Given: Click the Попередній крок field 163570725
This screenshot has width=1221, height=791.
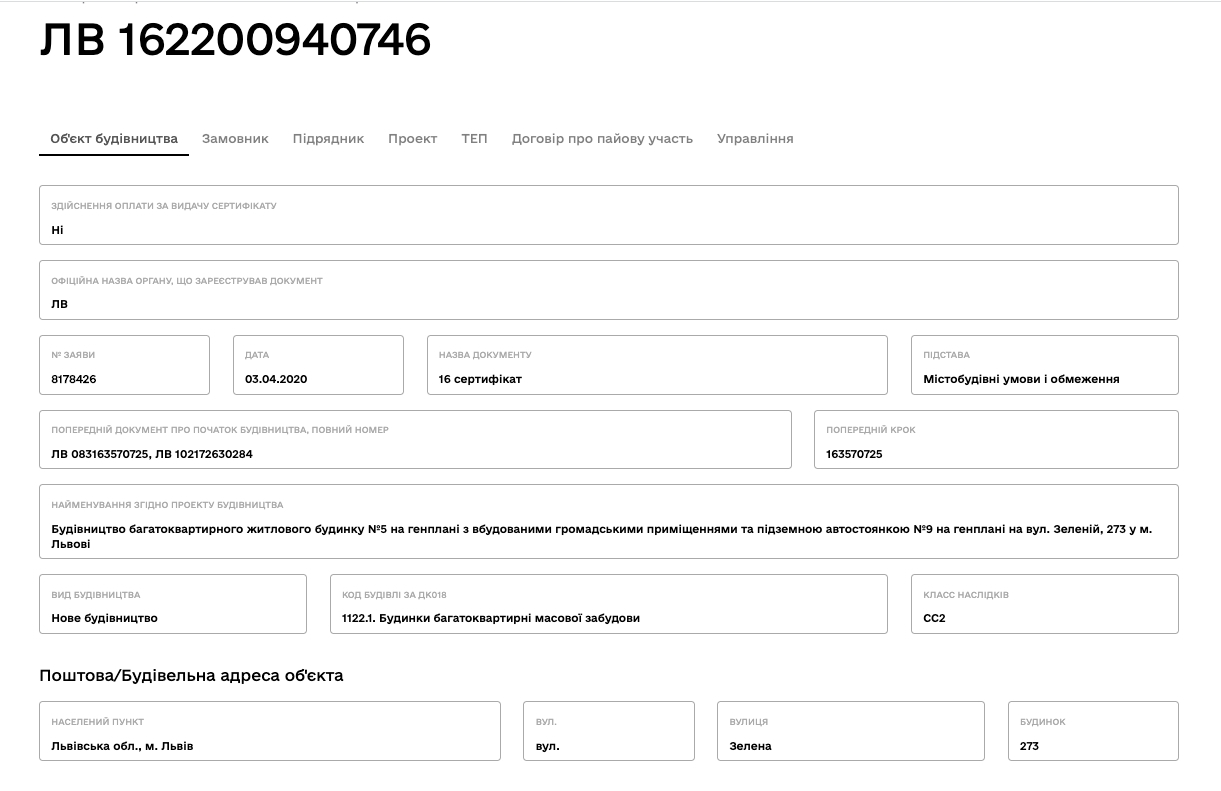Looking at the screenshot, I should (996, 439).
